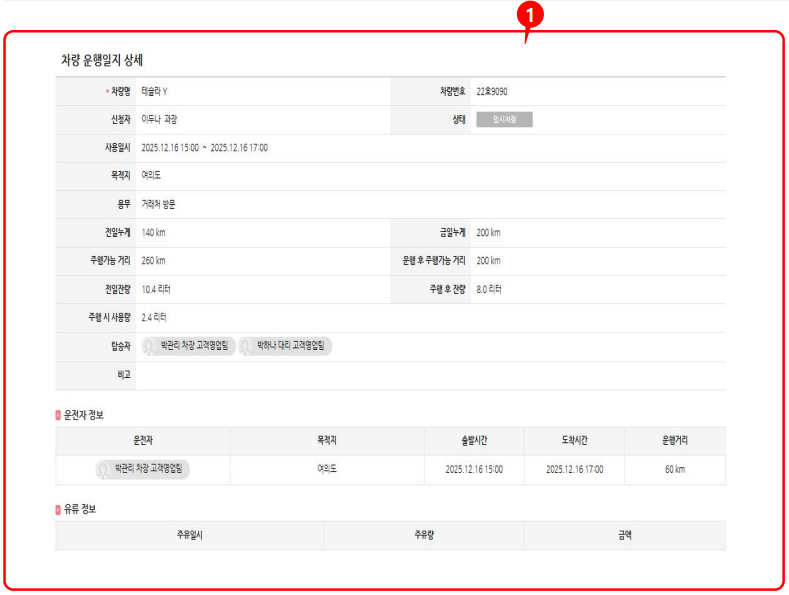Click the 운행거리 column header
The width and height of the screenshot is (789, 595).
pos(675,441)
